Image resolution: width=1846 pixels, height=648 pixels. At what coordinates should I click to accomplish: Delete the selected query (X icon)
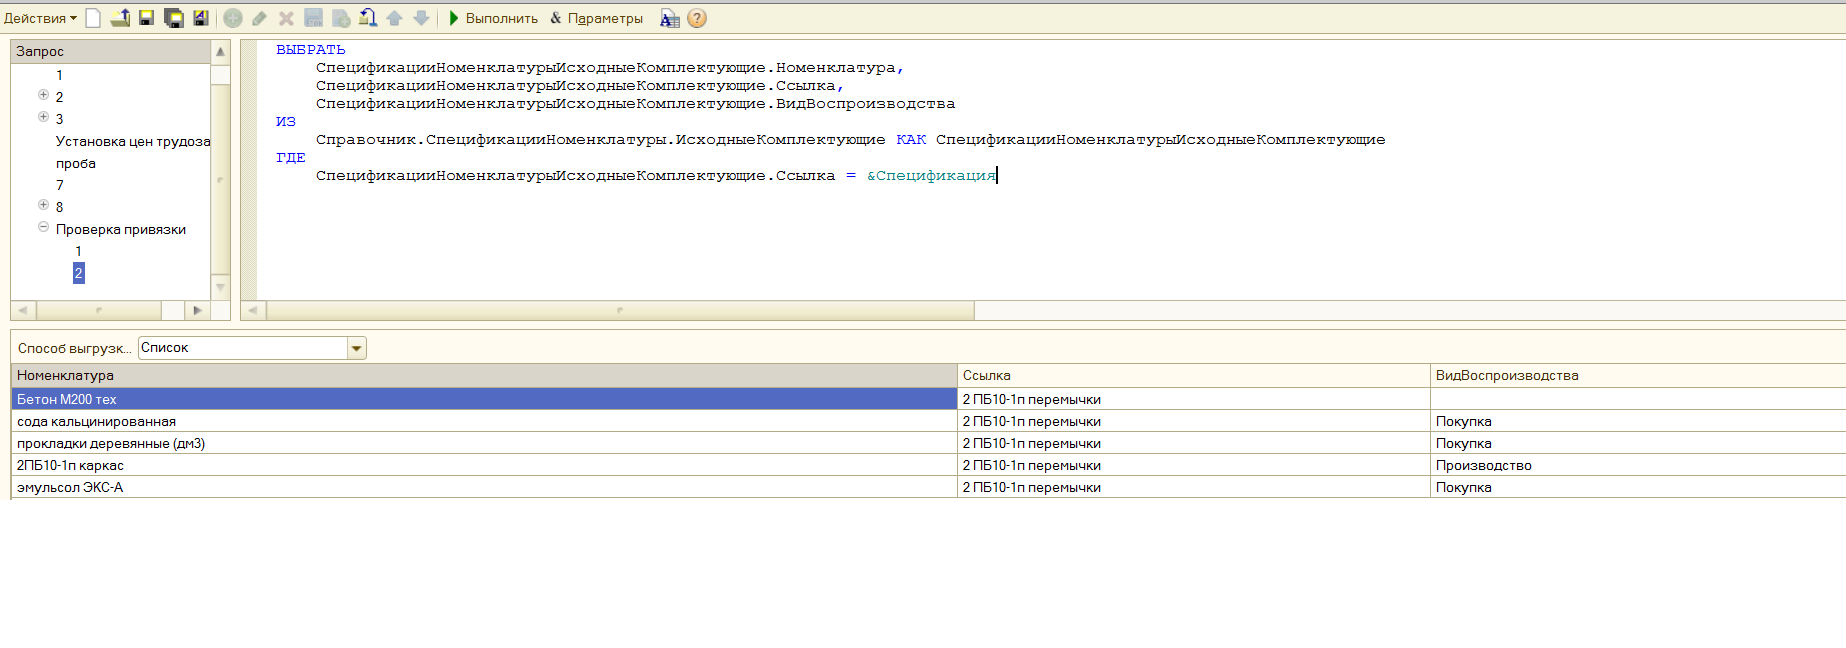pyautogui.click(x=286, y=18)
